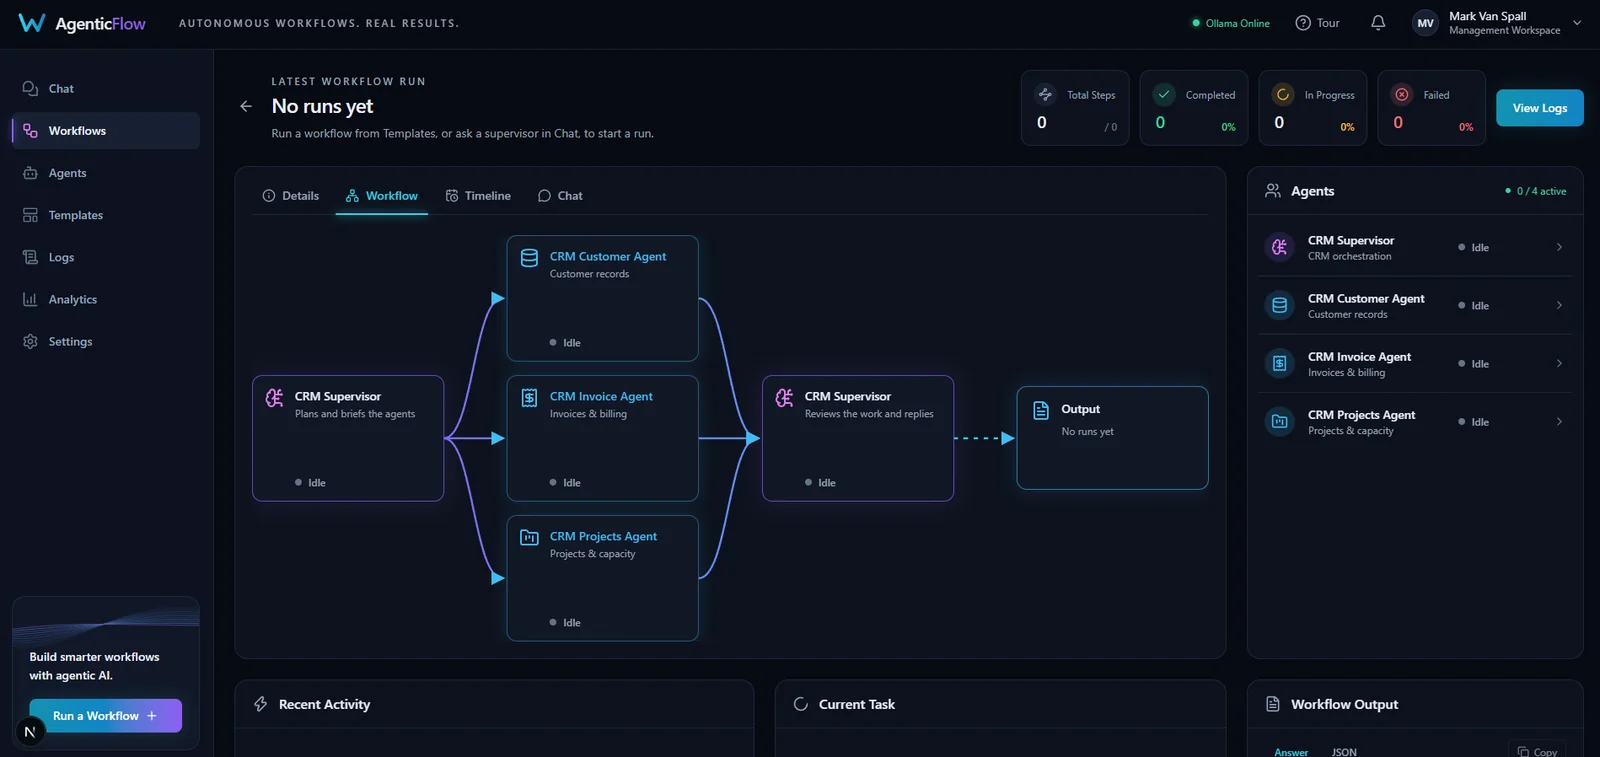The height and width of the screenshot is (757, 1600).
Task: Switch Workflow Output to JSON view
Action: click(1344, 752)
